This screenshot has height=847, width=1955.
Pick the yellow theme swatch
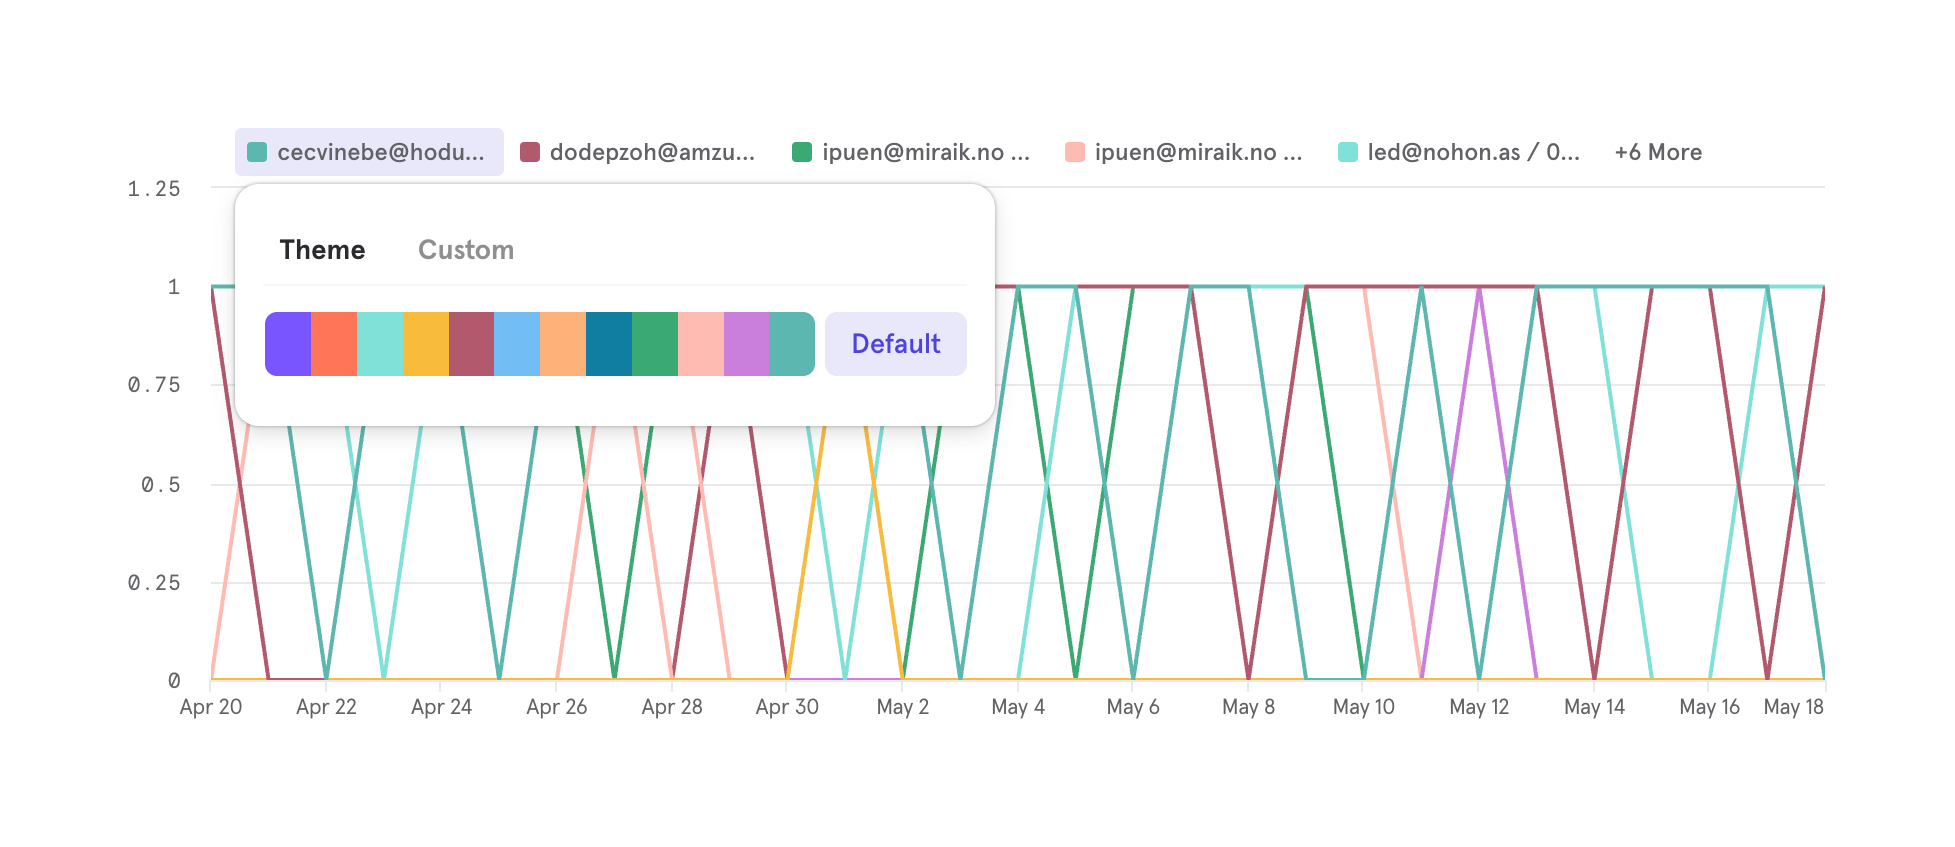point(426,344)
